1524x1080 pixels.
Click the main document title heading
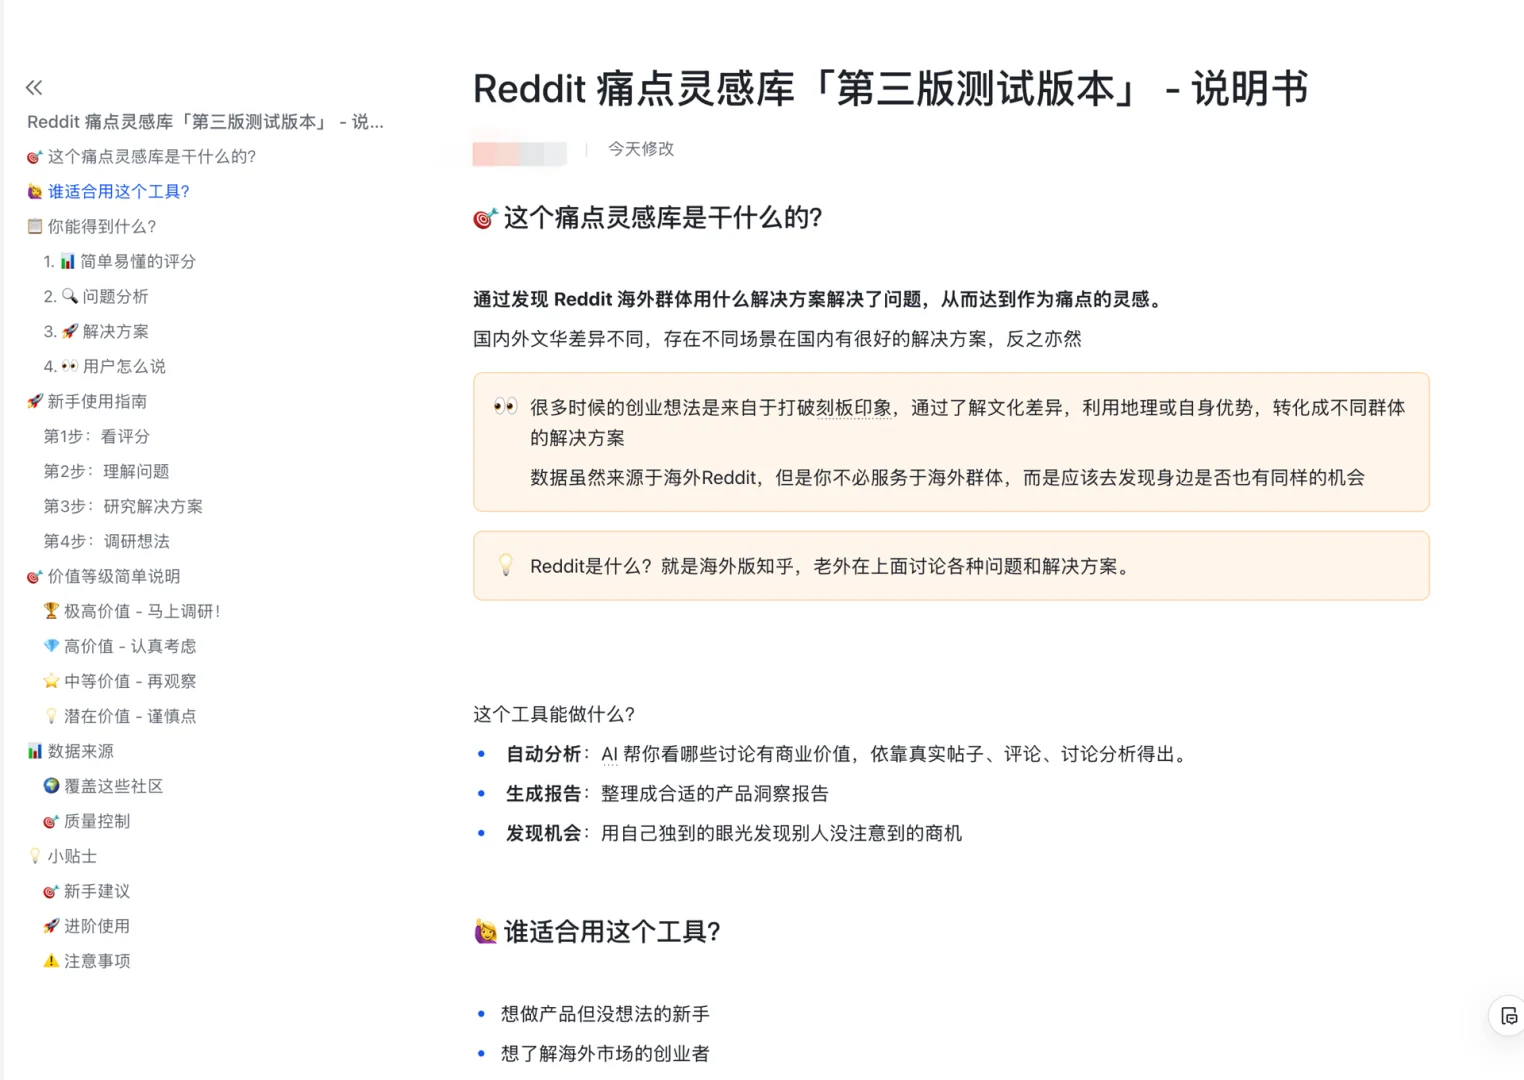click(890, 89)
